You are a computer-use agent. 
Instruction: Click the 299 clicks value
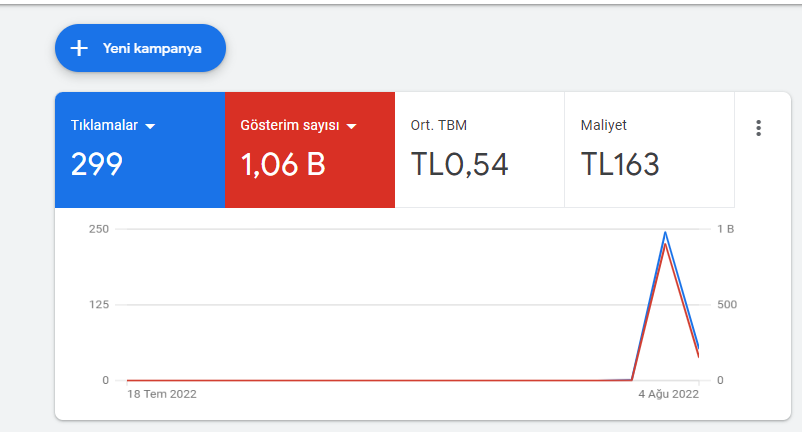[x=97, y=164]
